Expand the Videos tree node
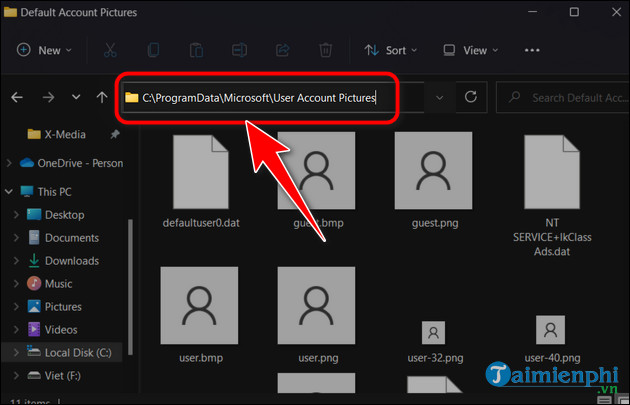The height and width of the screenshot is (405, 630). point(16,329)
